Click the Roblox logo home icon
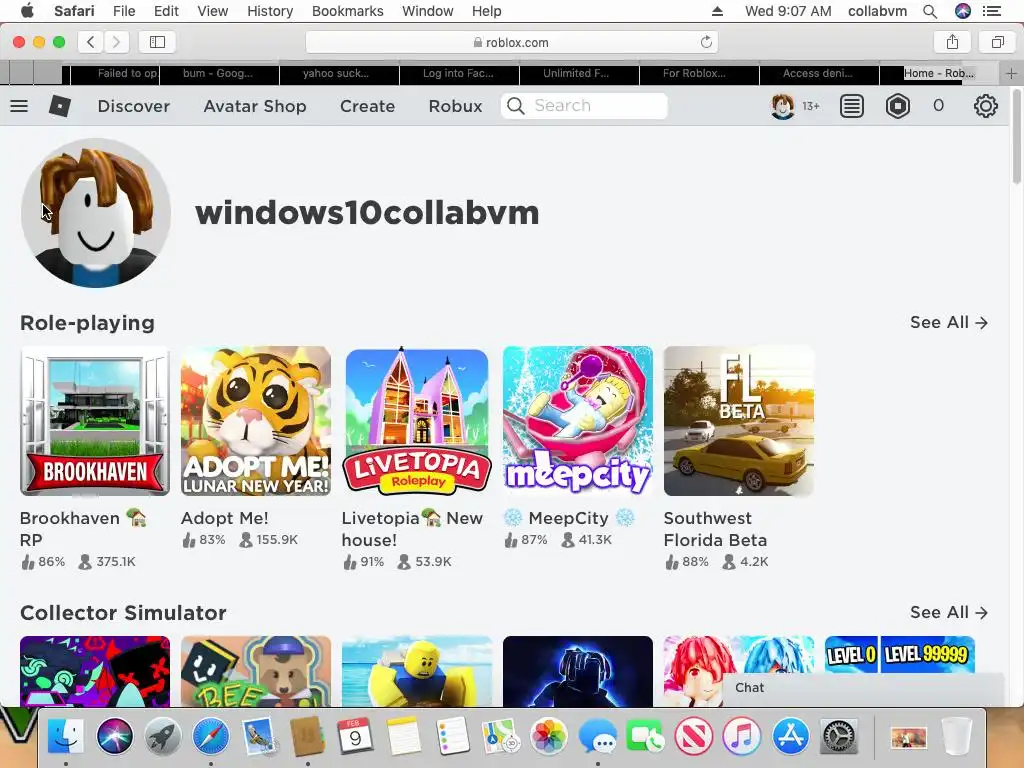The height and width of the screenshot is (768, 1024). click(x=59, y=106)
